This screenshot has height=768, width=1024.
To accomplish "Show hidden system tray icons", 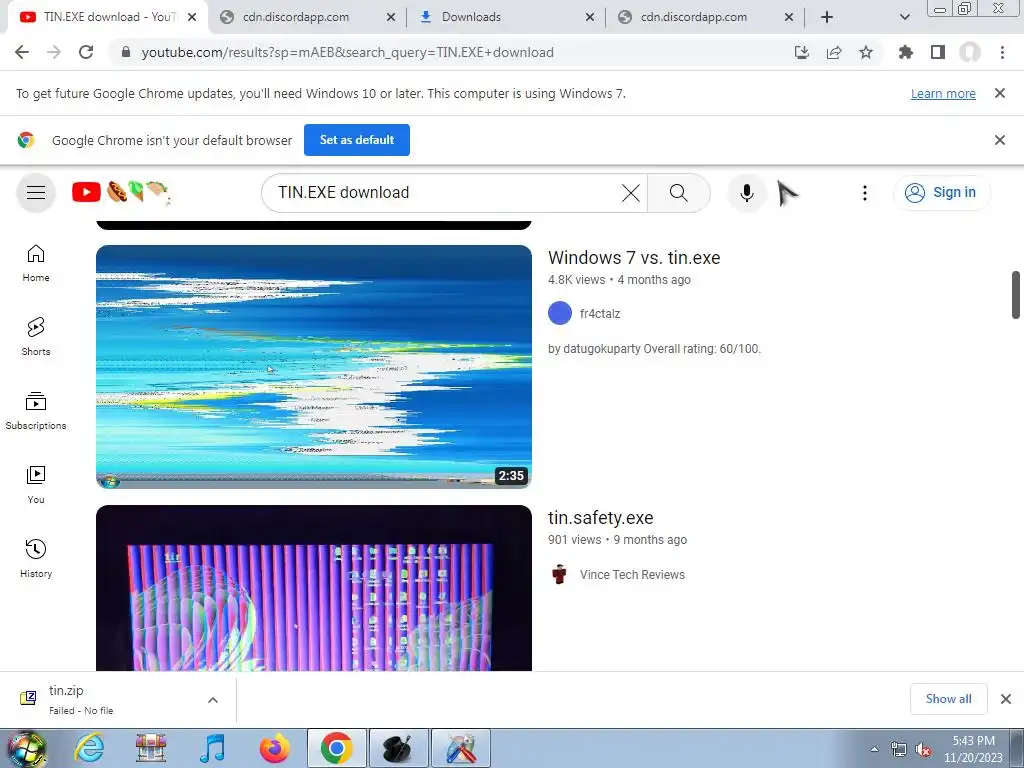I will (x=874, y=750).
